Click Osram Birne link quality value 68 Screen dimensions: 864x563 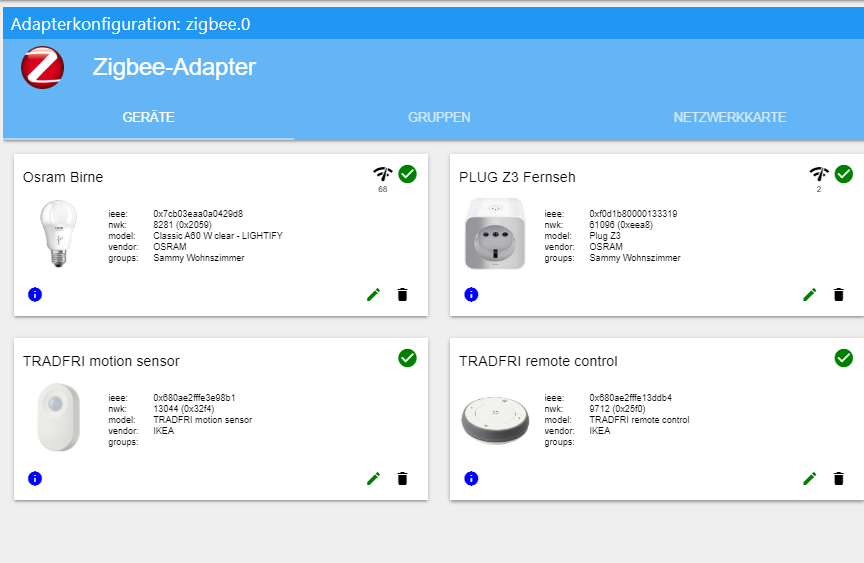pos(382,189)
